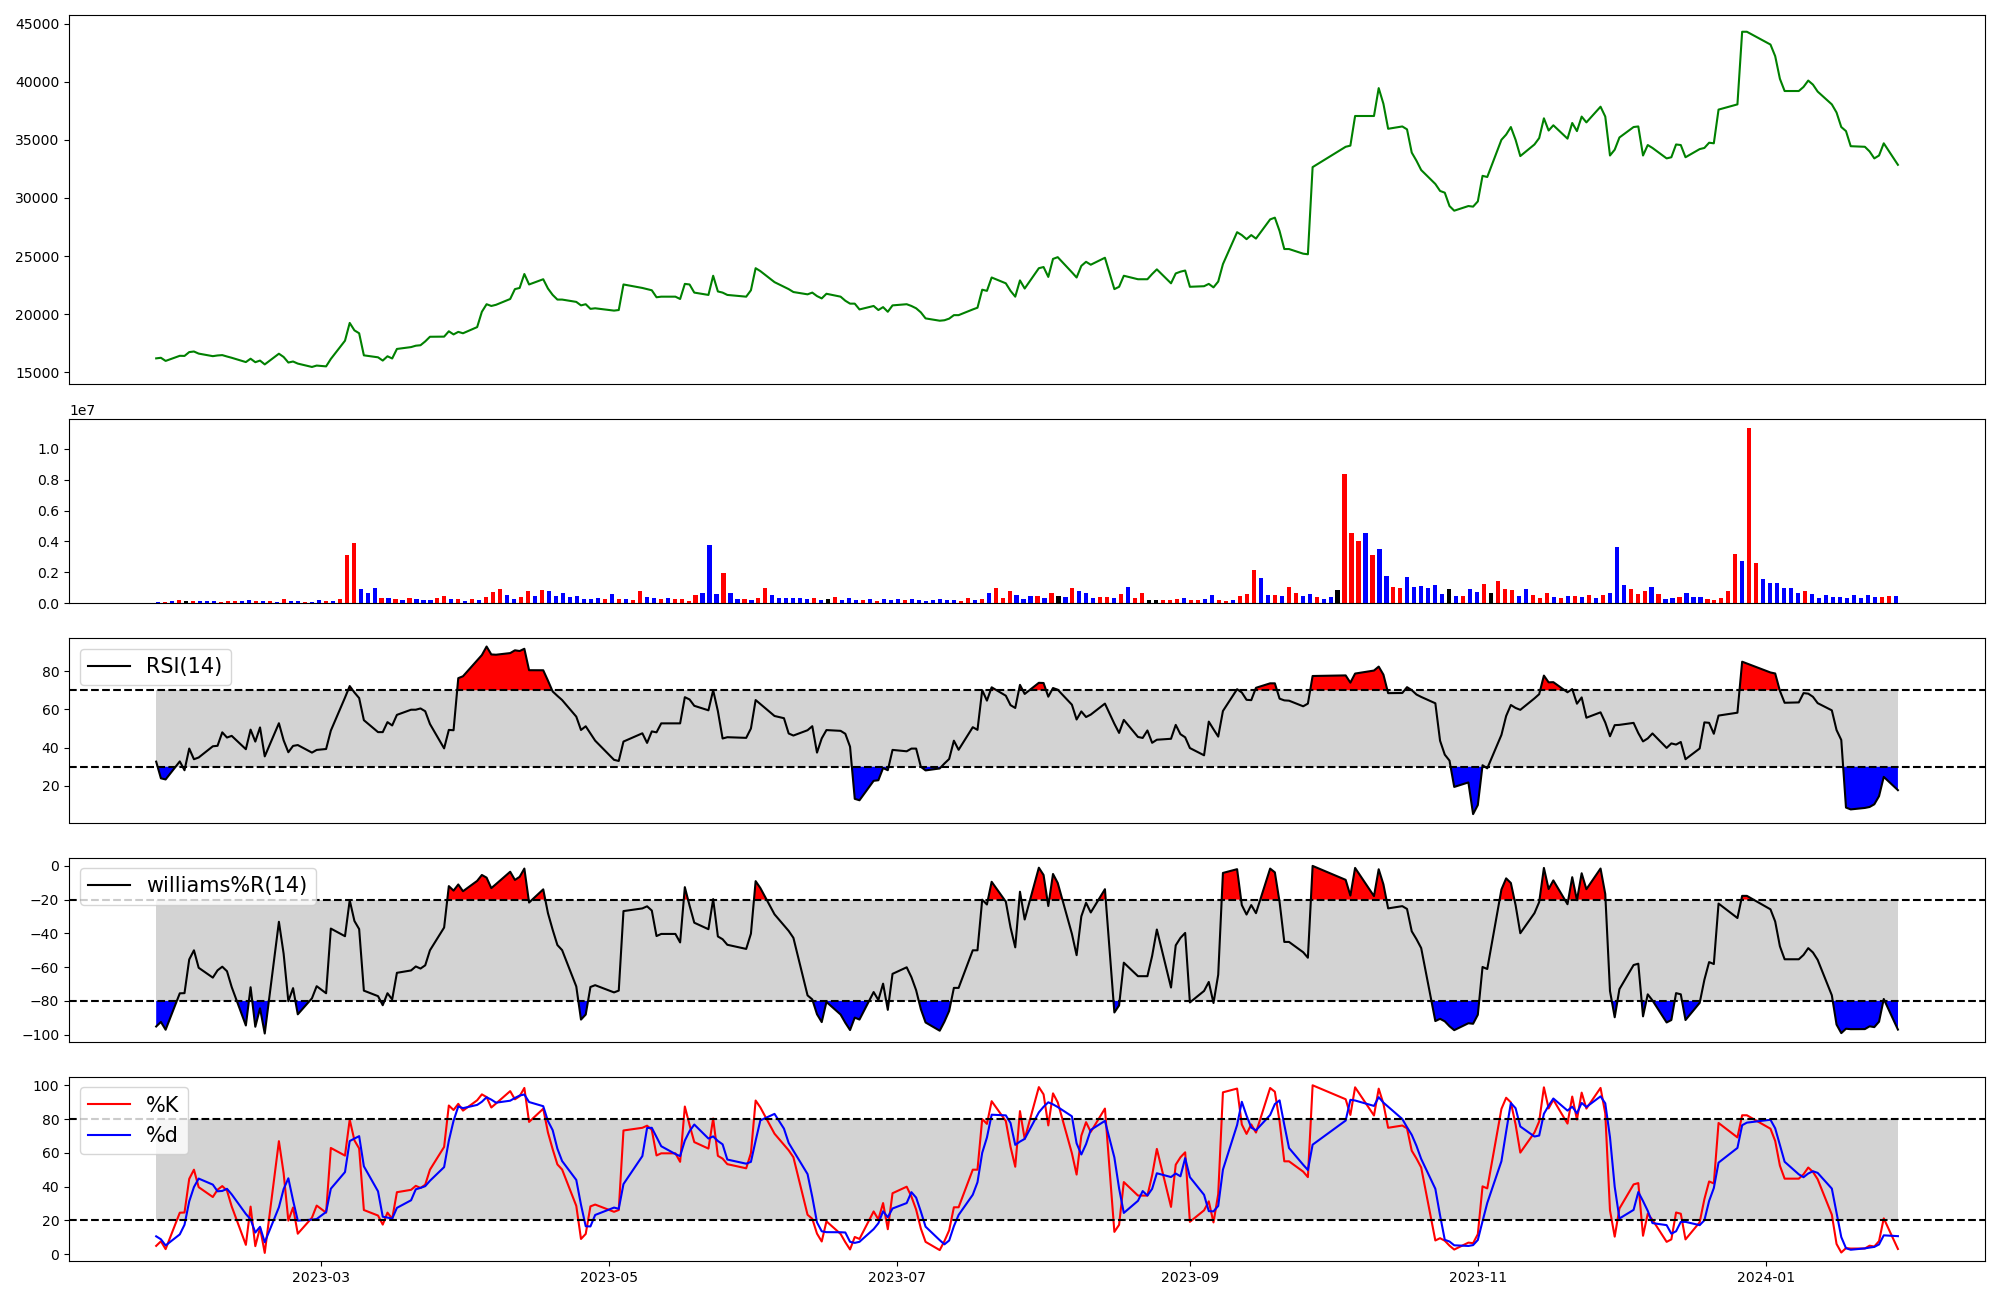Click the 45000 price axis label
The width and height of the screenshot is (2000, 1300).
(x=37, y=24)
